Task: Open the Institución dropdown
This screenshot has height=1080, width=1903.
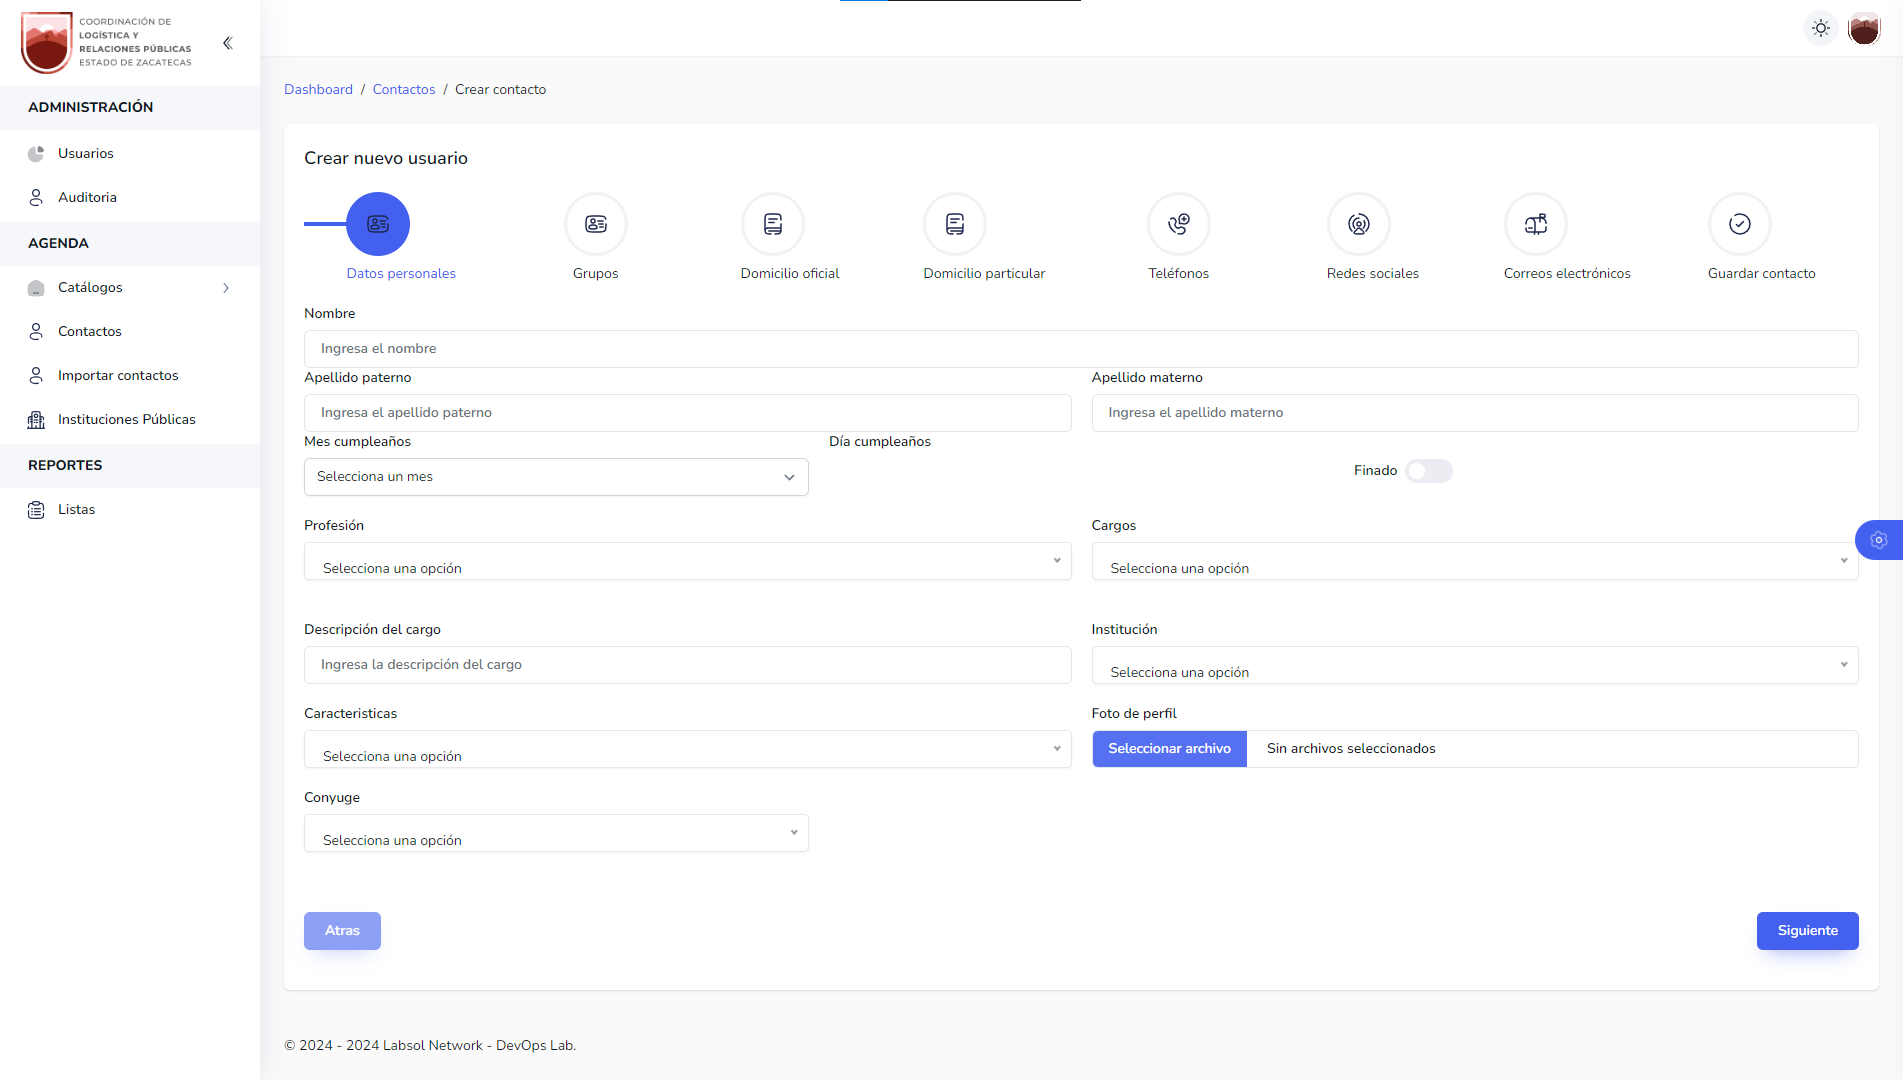Action: point(1474,666)
